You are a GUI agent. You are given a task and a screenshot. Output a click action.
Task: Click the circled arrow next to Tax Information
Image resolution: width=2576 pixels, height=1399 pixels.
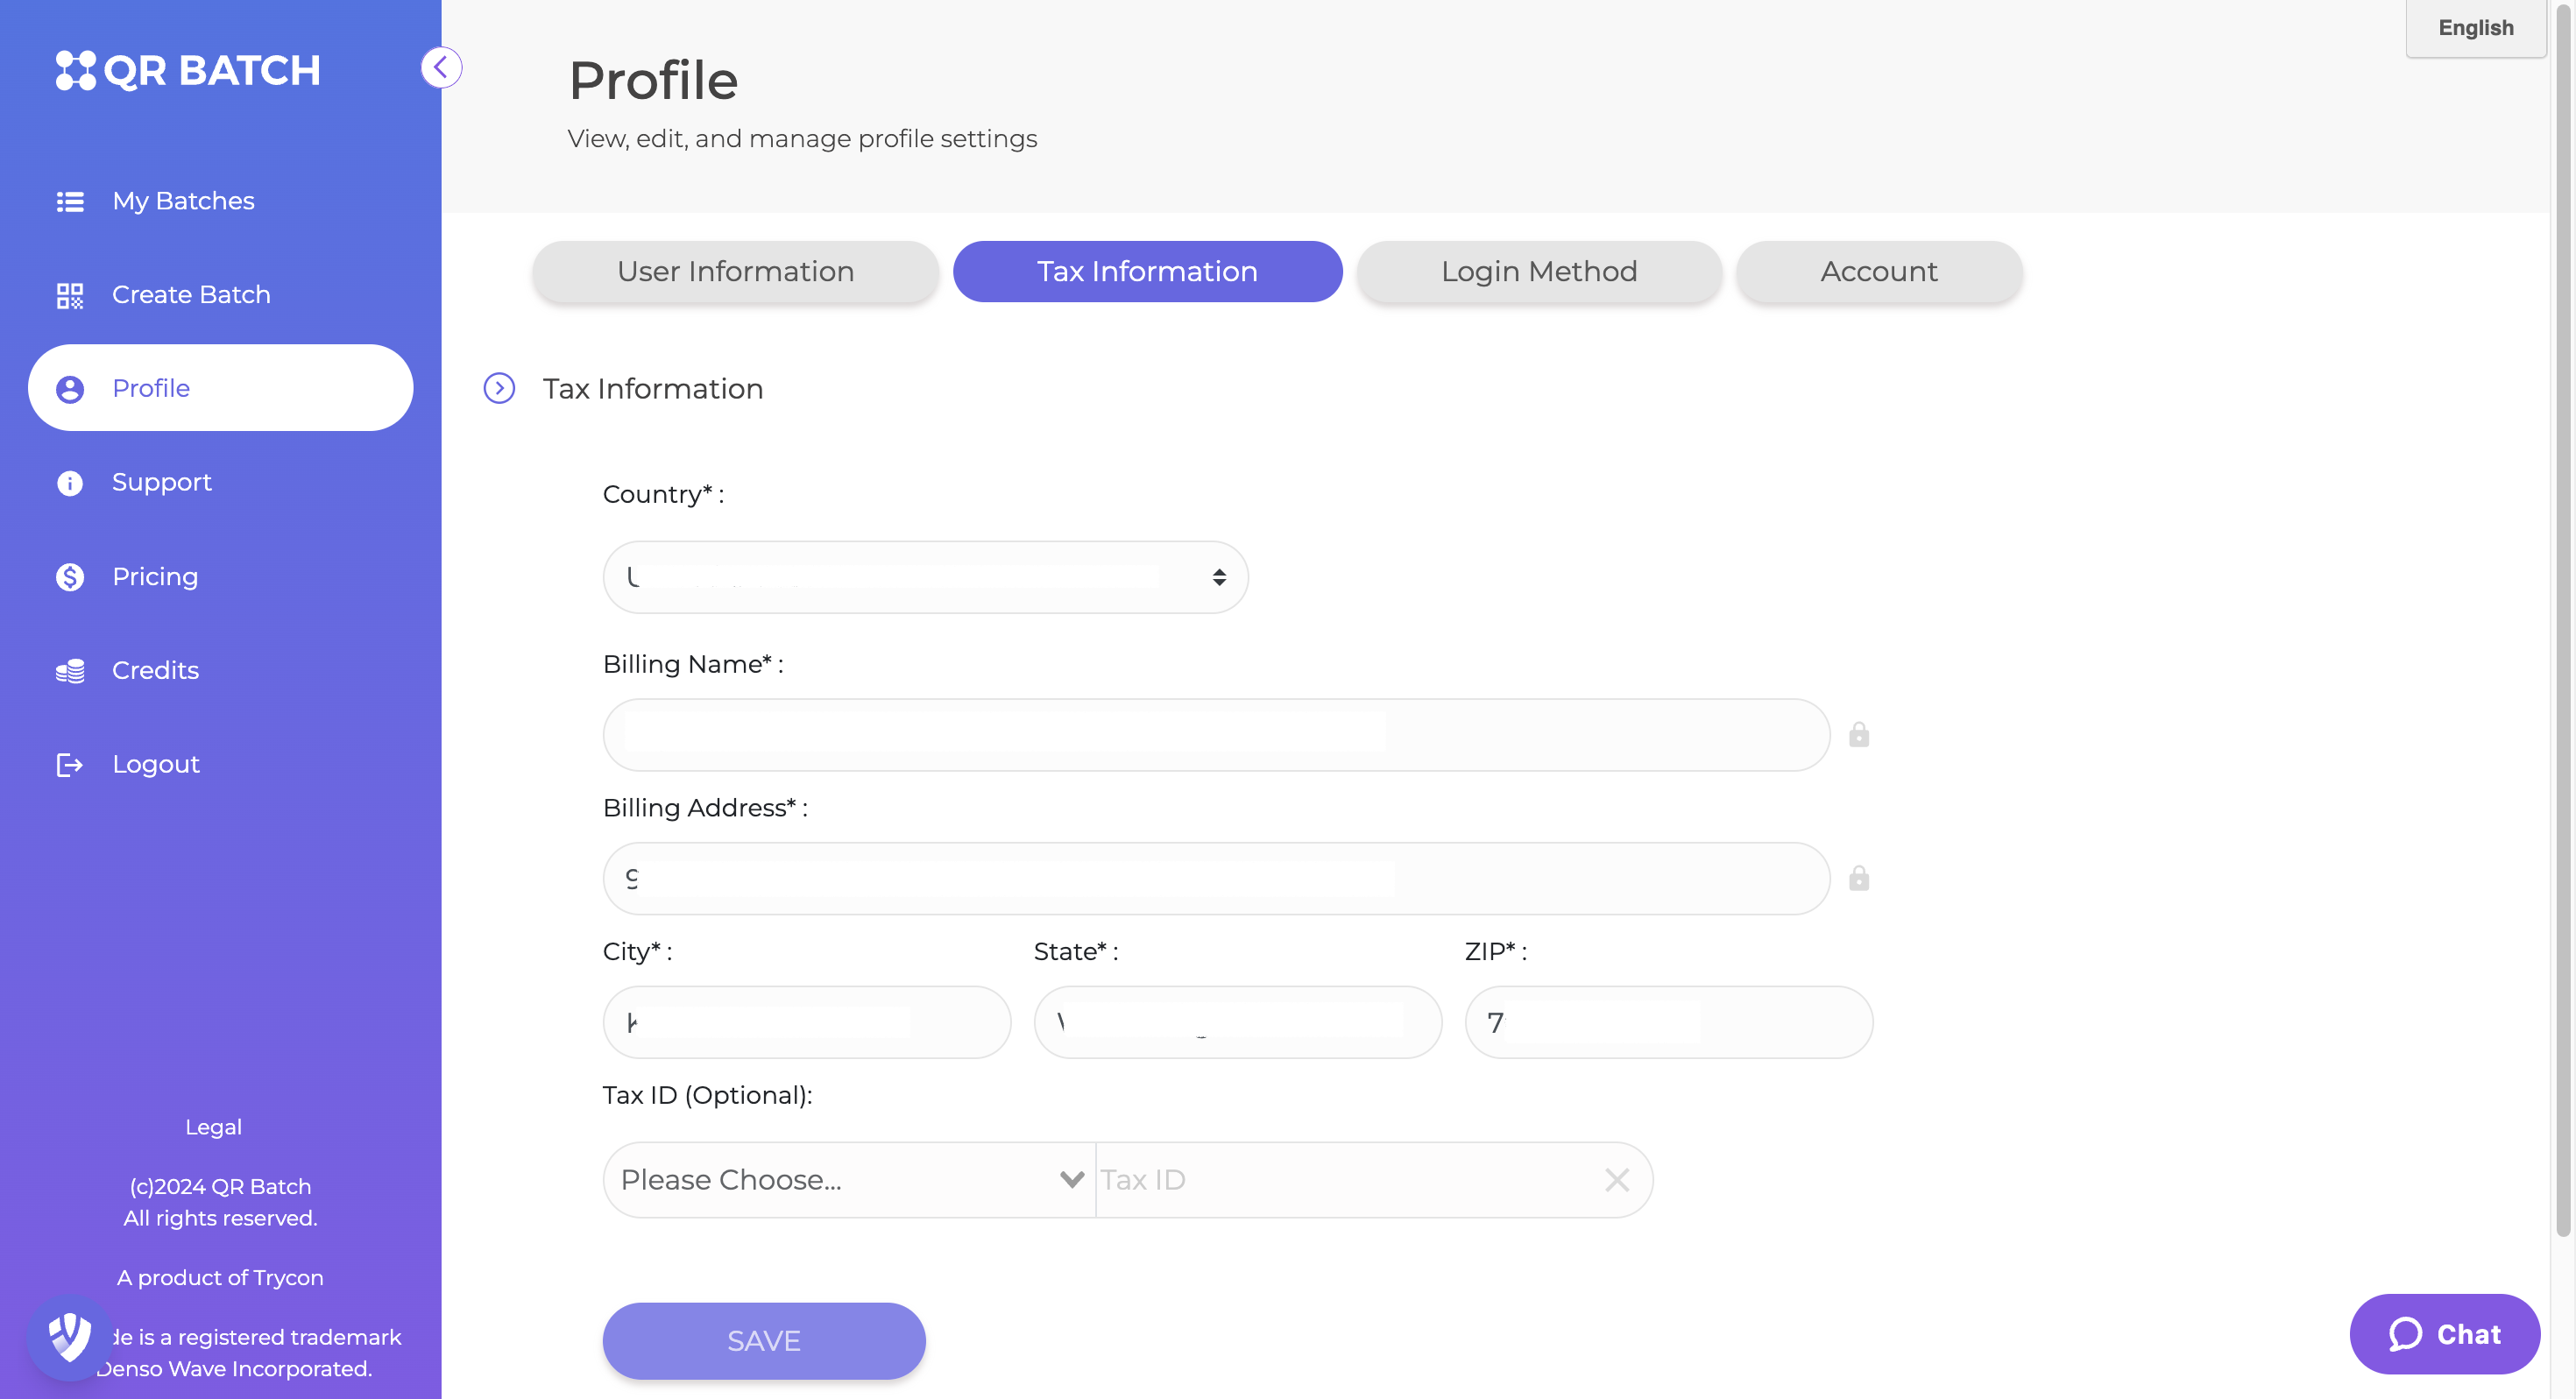tap(499, 388)
